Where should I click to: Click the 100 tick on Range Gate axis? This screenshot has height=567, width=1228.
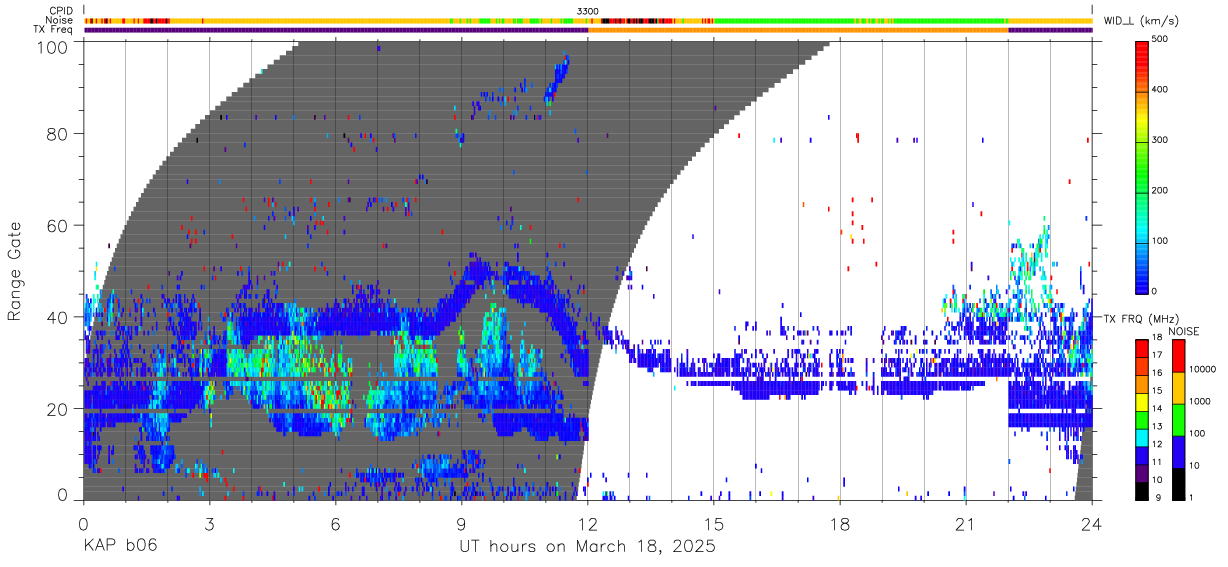coord(54,47)
